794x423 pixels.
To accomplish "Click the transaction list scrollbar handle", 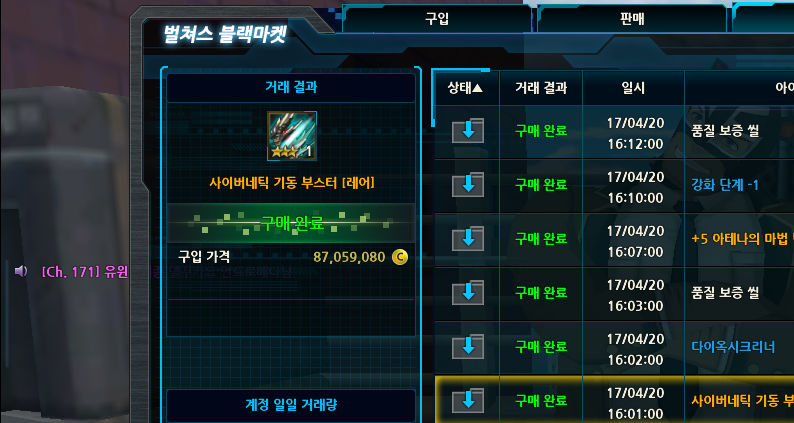I will (433, 99).
